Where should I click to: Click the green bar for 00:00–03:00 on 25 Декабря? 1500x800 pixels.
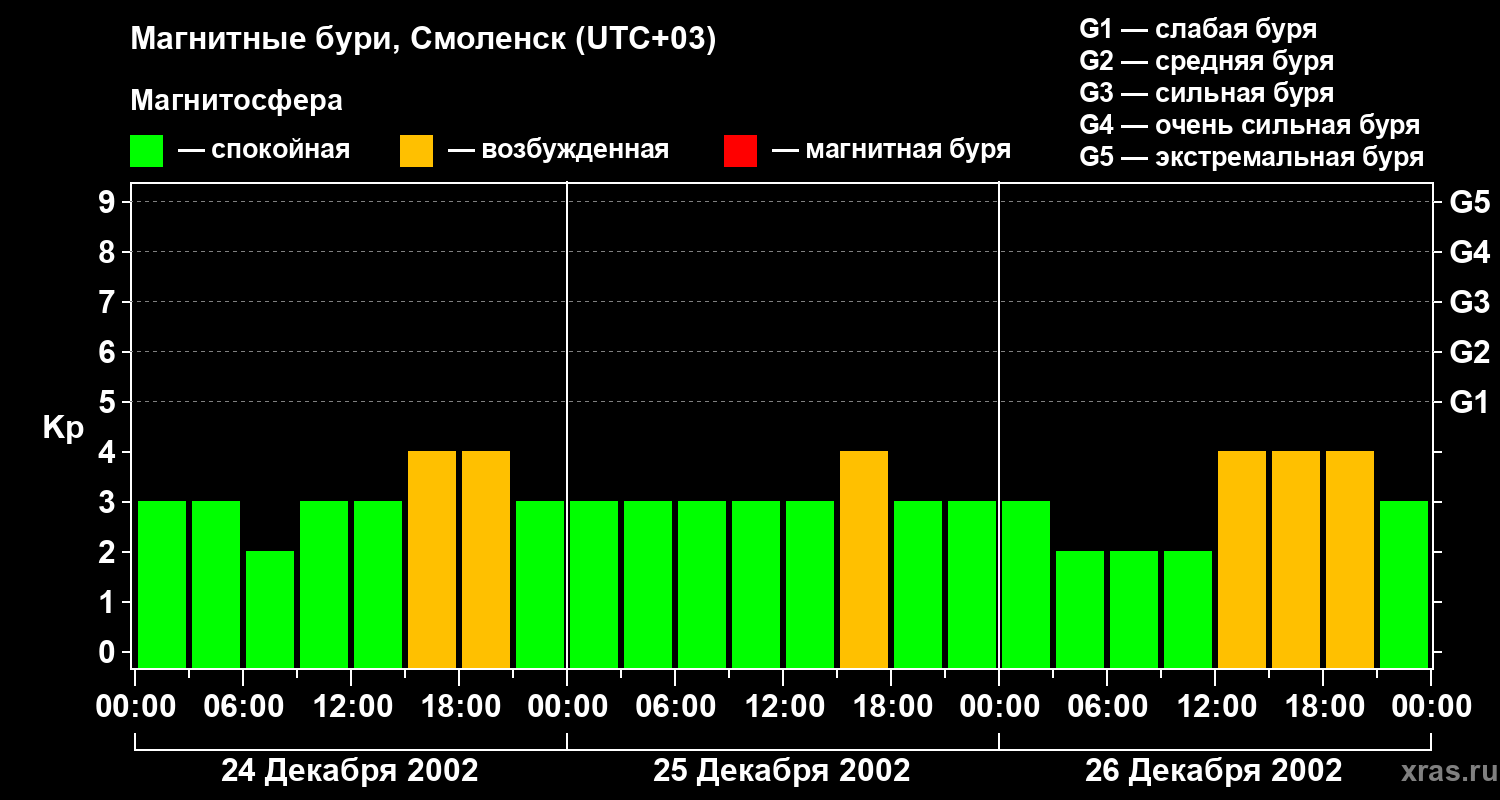[x=594, y=584]
